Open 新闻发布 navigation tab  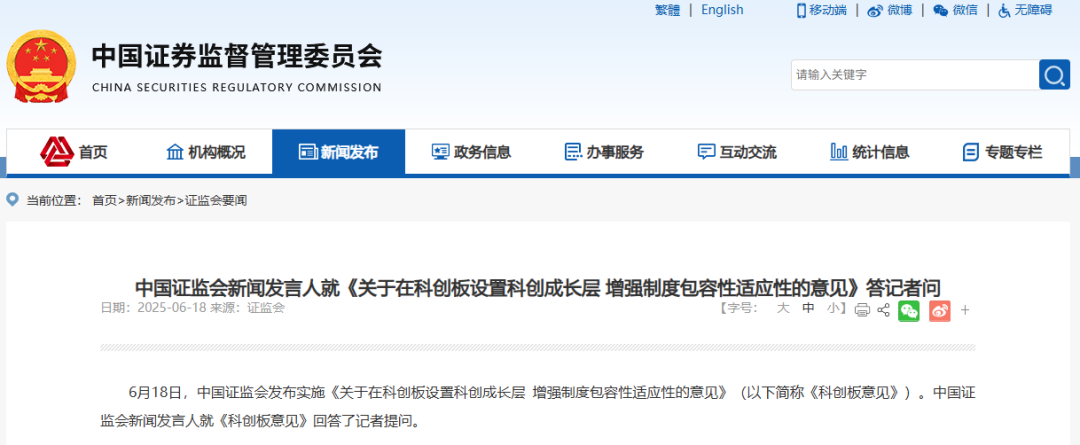338,152
